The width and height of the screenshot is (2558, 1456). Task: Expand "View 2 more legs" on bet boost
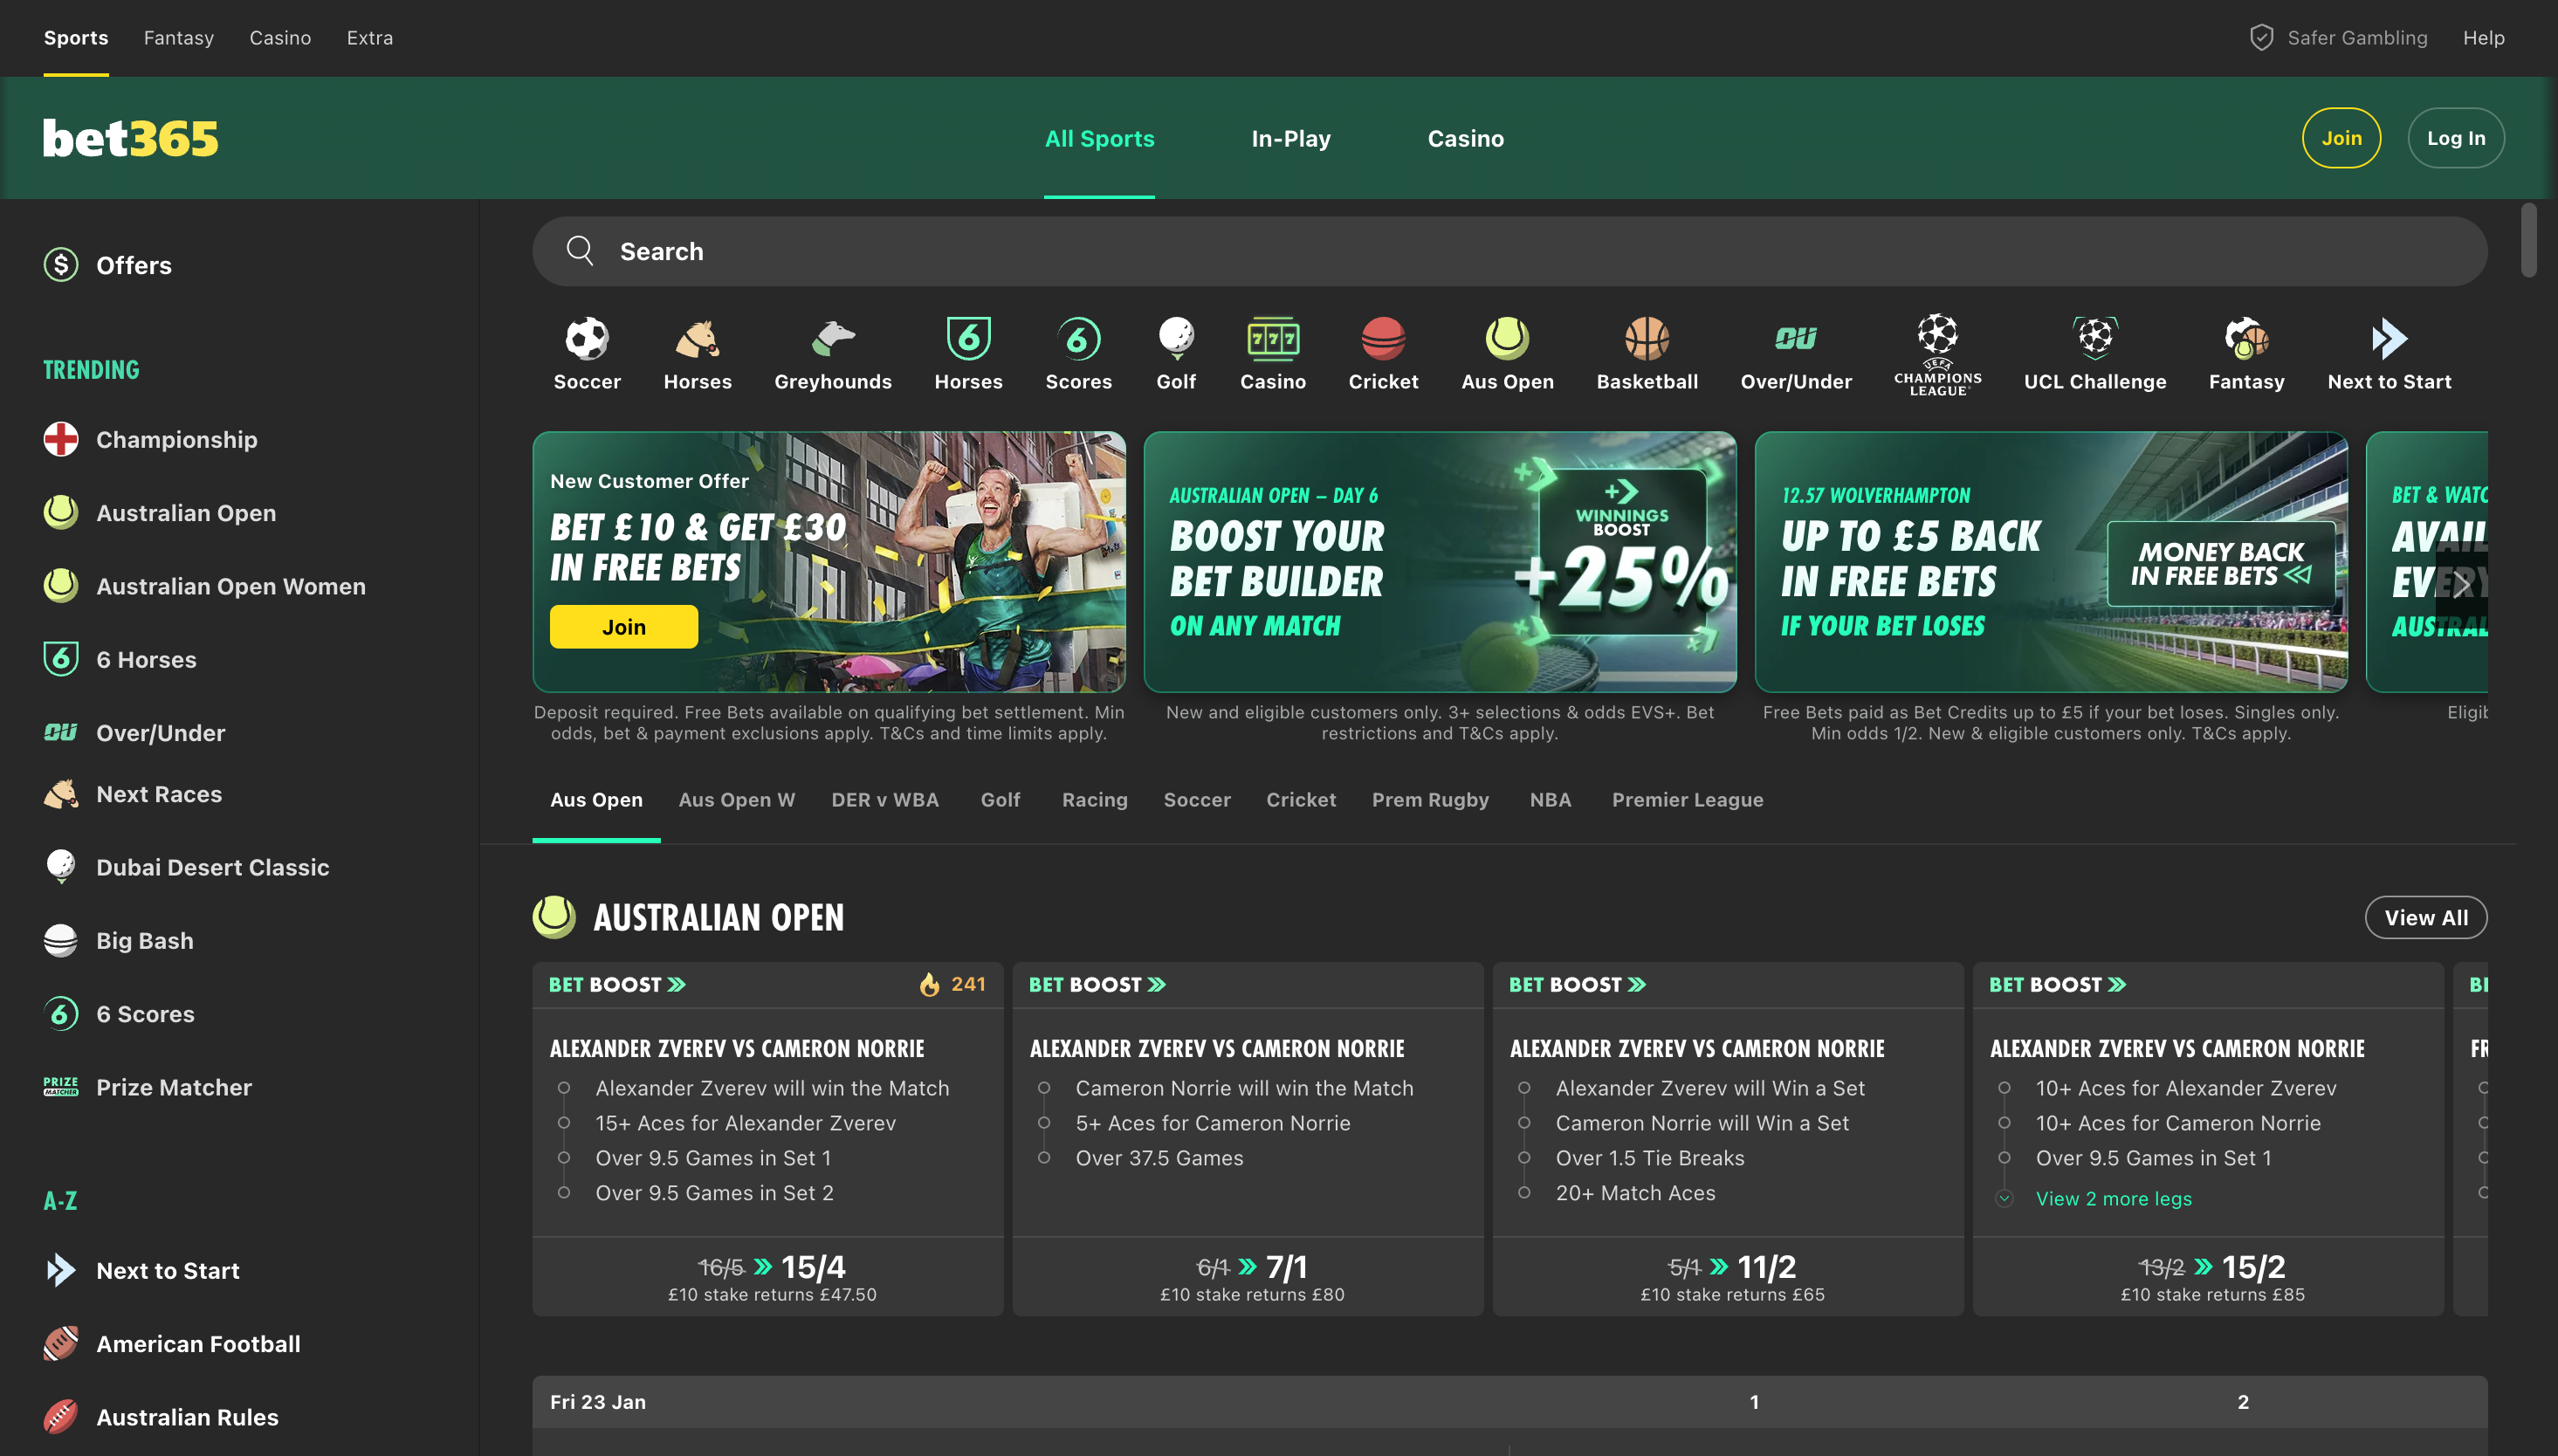2113,1198
